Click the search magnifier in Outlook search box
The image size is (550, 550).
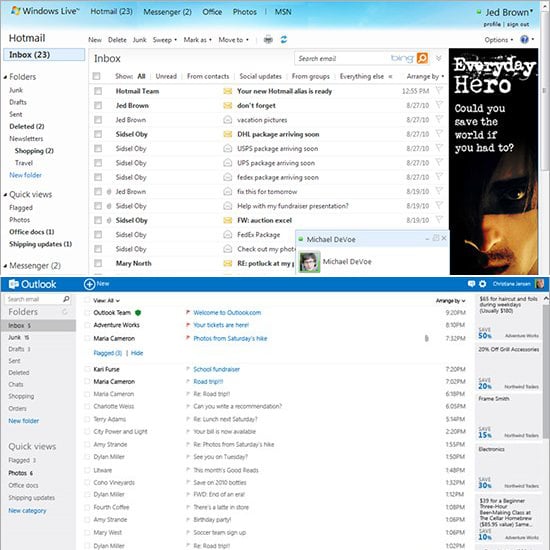(x=66, y=299)
